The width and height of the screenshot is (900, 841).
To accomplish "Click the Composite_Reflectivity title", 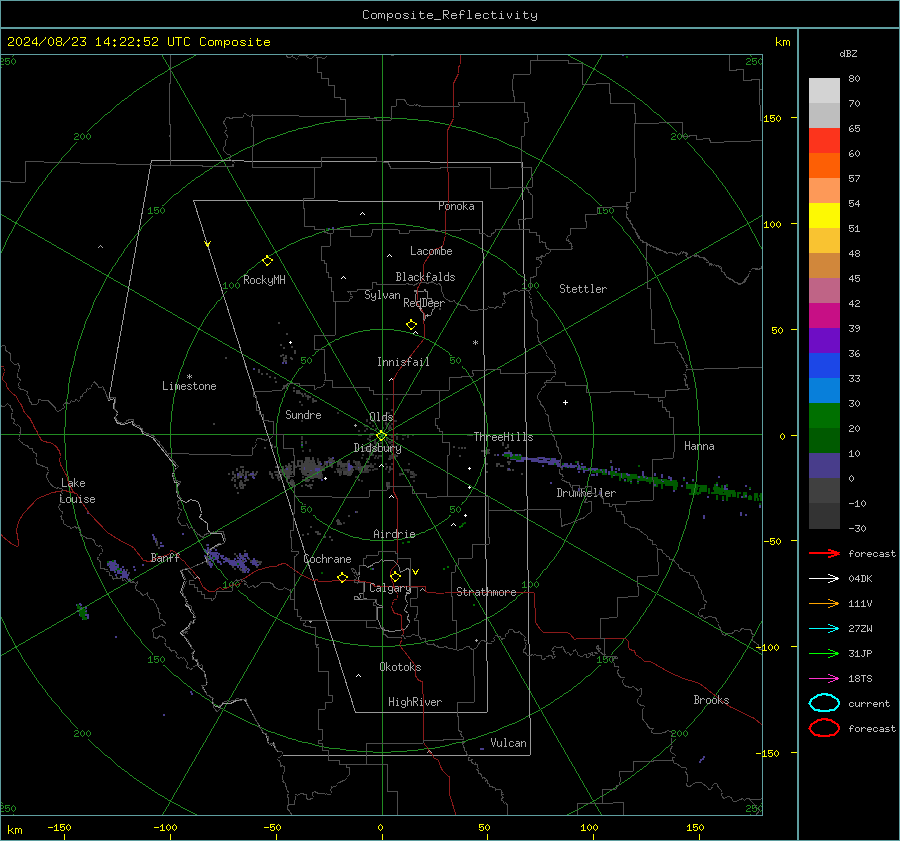I will click(449, 15).
